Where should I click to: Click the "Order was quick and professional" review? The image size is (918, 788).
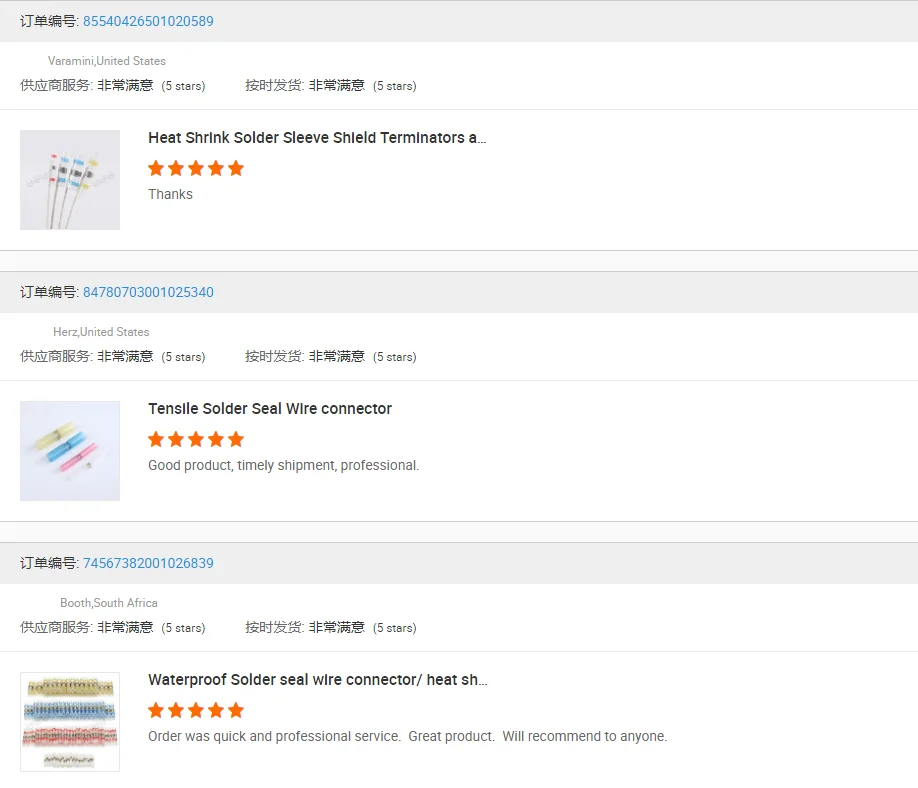coord(407,736)
